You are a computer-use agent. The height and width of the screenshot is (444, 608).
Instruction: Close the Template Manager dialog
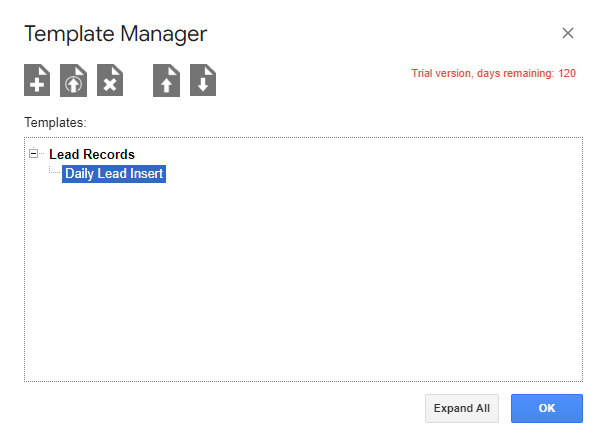point(568,33)
